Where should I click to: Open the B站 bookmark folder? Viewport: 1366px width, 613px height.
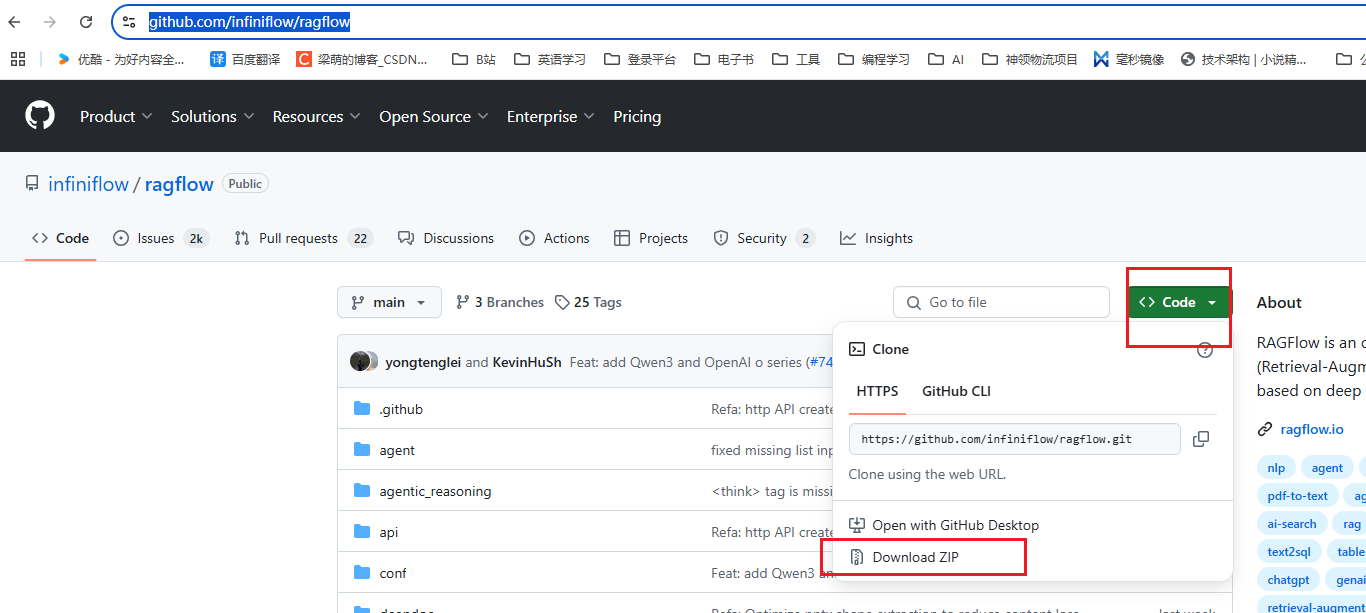[473, 59]
